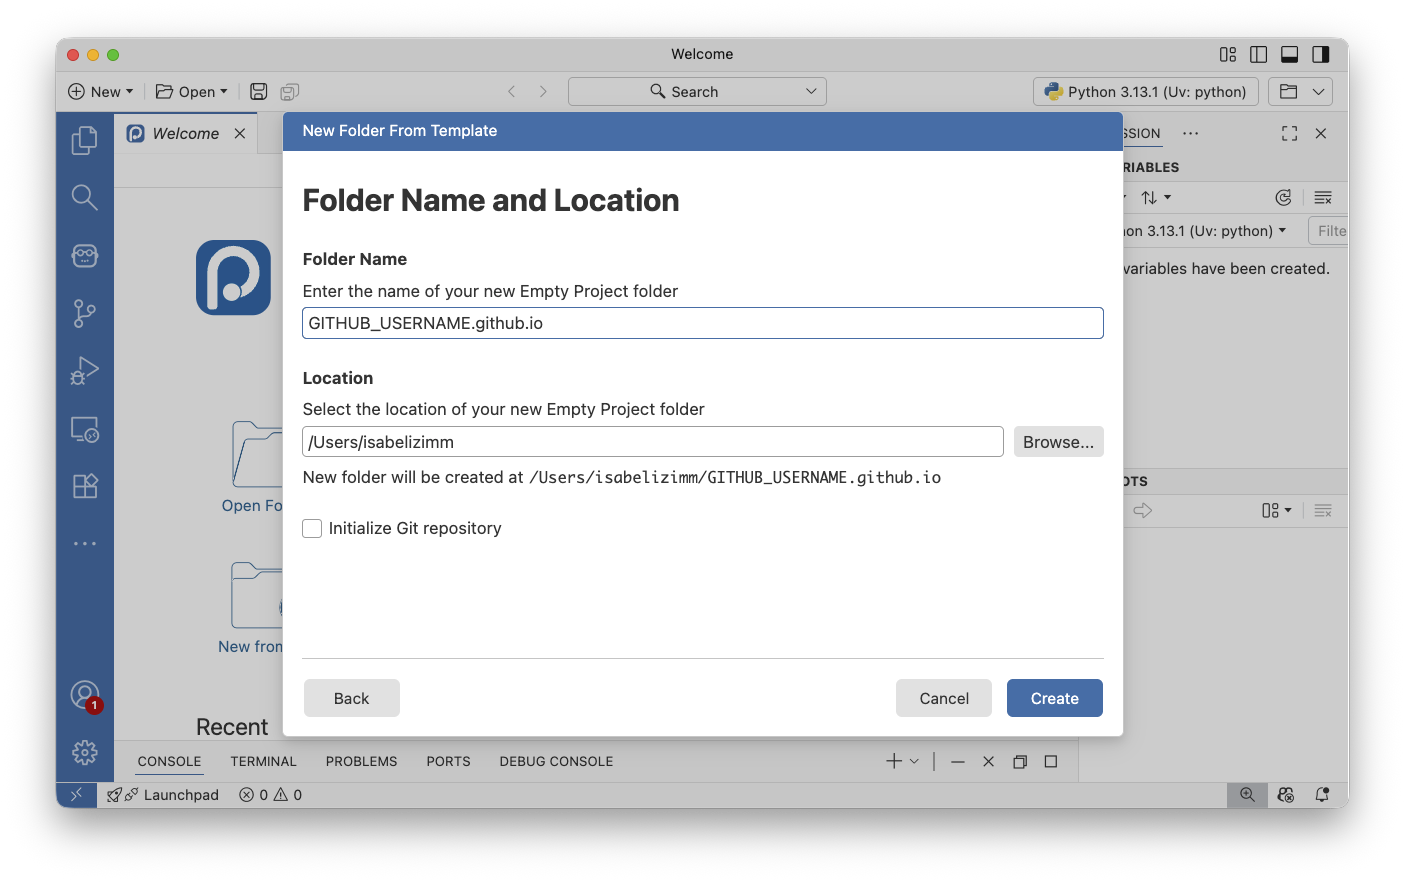Click the Accounts icon with badge
This screenshot has width=1405, height=882.
tap(85, 694)
